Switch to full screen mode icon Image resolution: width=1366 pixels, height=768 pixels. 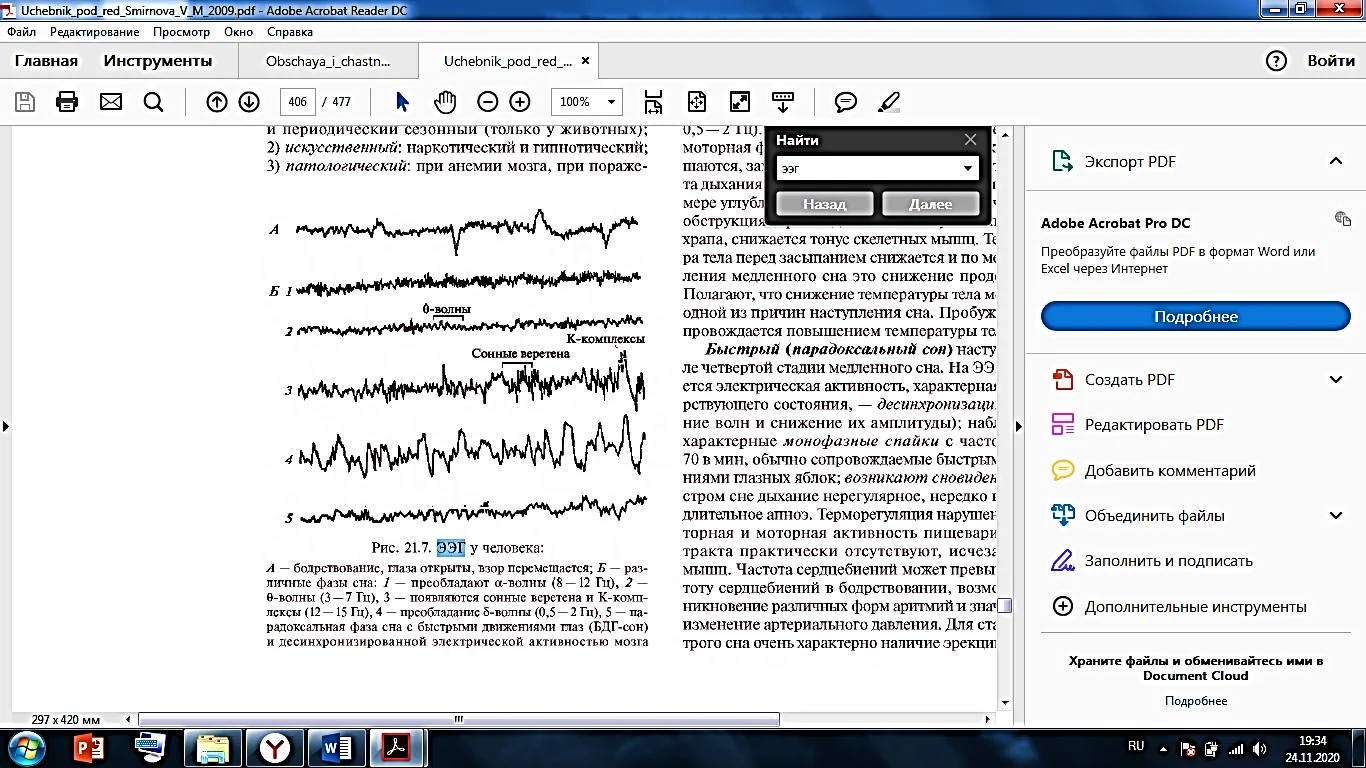coord(740,102)
